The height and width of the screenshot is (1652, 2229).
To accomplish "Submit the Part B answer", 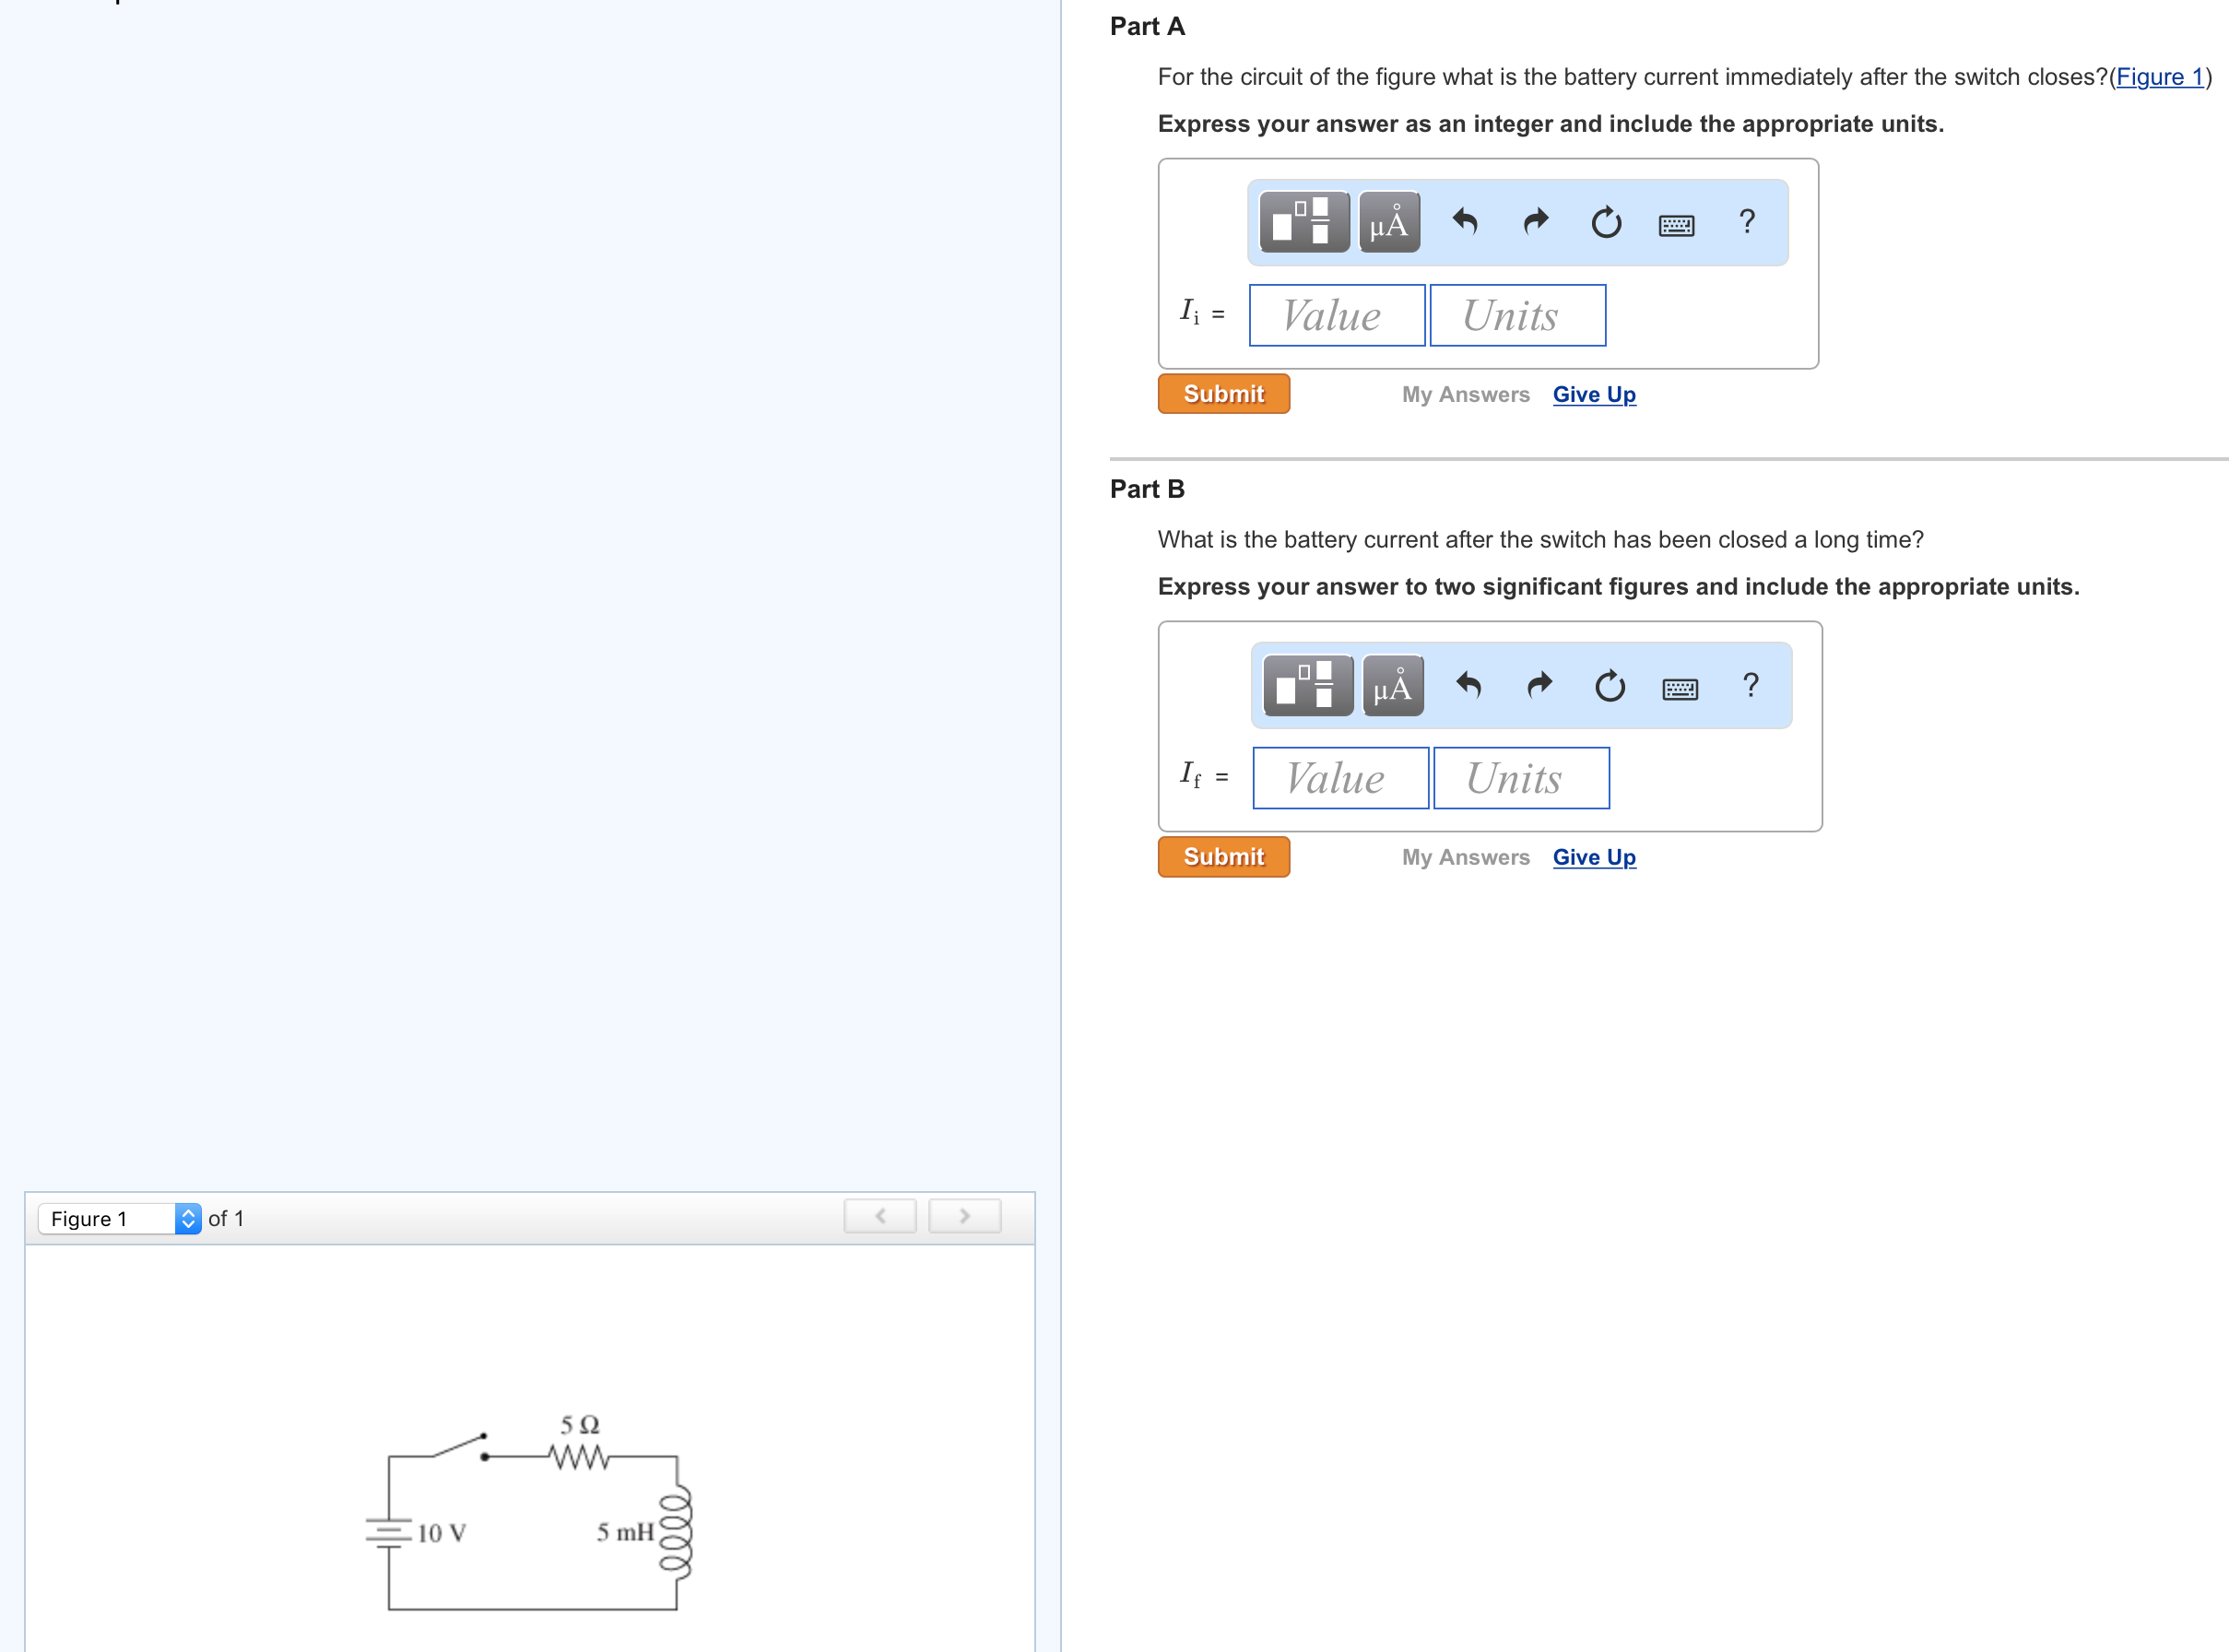I will pyautogui.click(x=1223, y=856).
